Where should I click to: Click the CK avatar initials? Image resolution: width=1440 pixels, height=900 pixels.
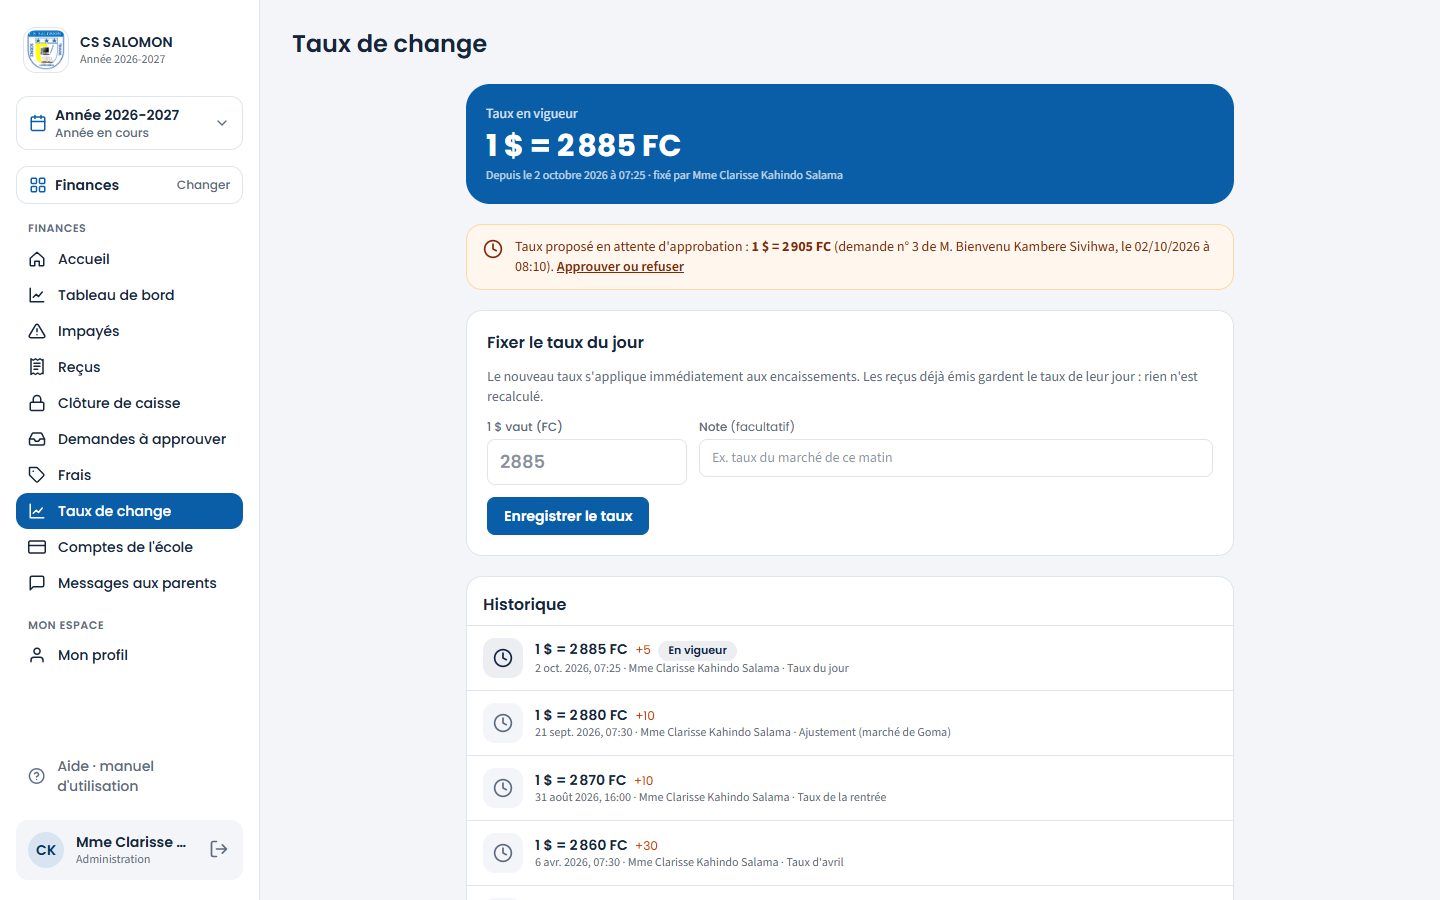(x=46, y=850)
